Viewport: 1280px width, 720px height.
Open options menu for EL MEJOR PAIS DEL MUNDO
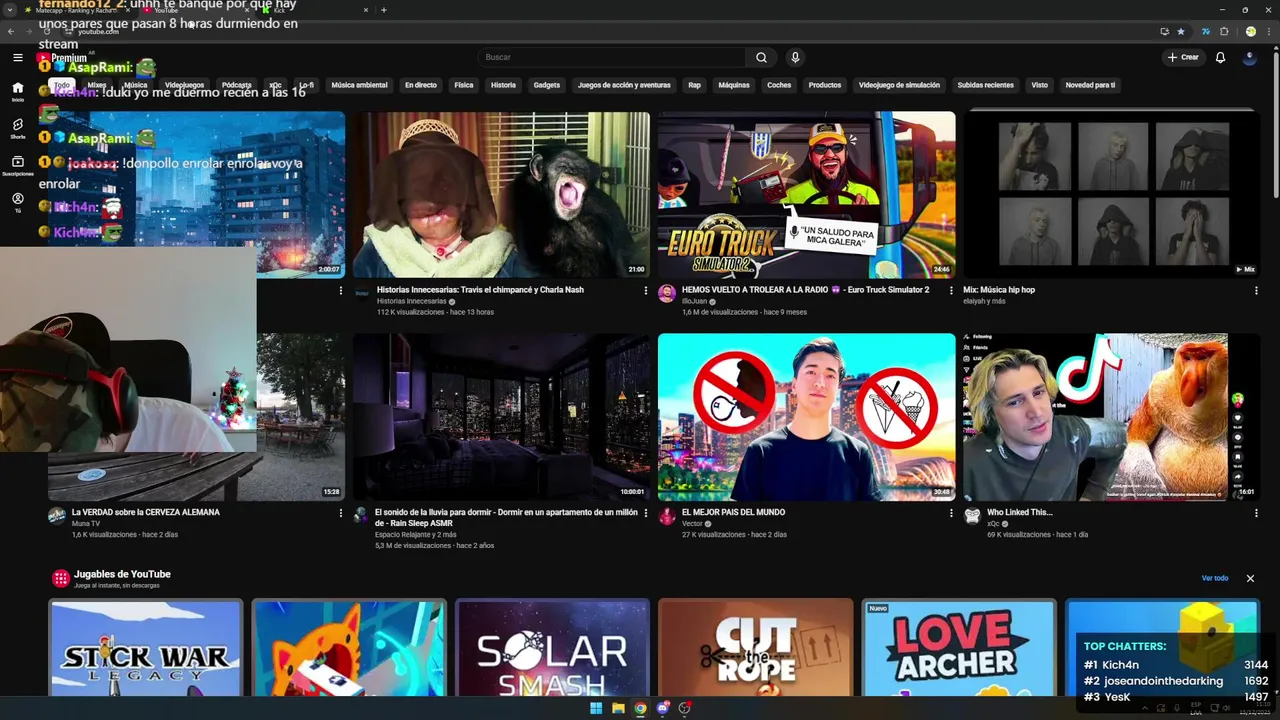coord(951,513)
